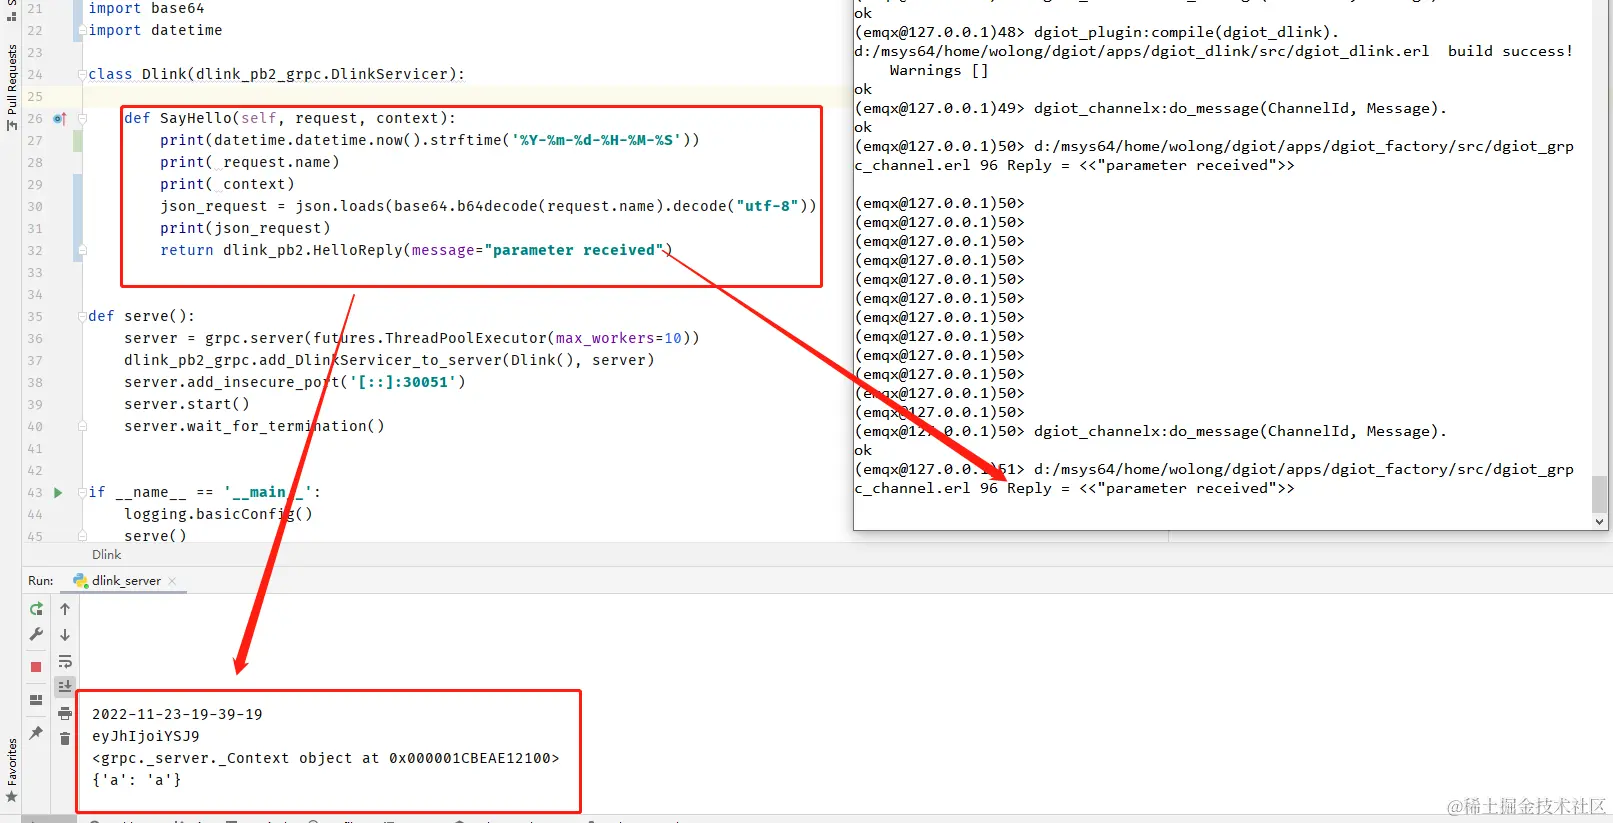Click the override gutter icon on line 26
1613x823 pixels.
coord(59,118)
